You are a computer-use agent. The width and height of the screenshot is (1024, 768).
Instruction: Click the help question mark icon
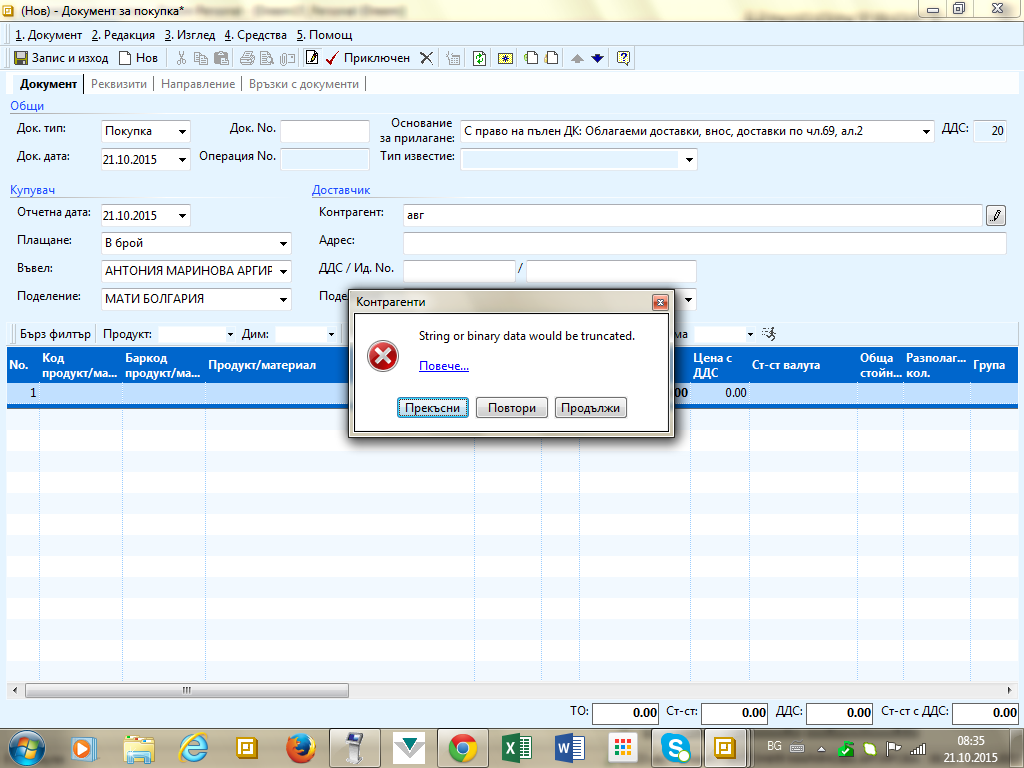pyautogui.click(x=623, y=58)
